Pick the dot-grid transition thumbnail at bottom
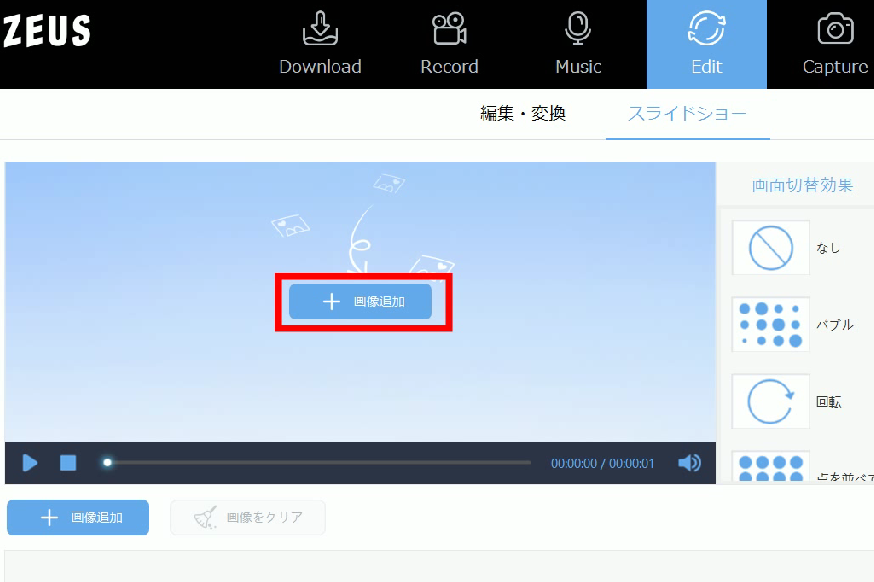The width and height of the screenshot is (874, 582). point(770,467)
